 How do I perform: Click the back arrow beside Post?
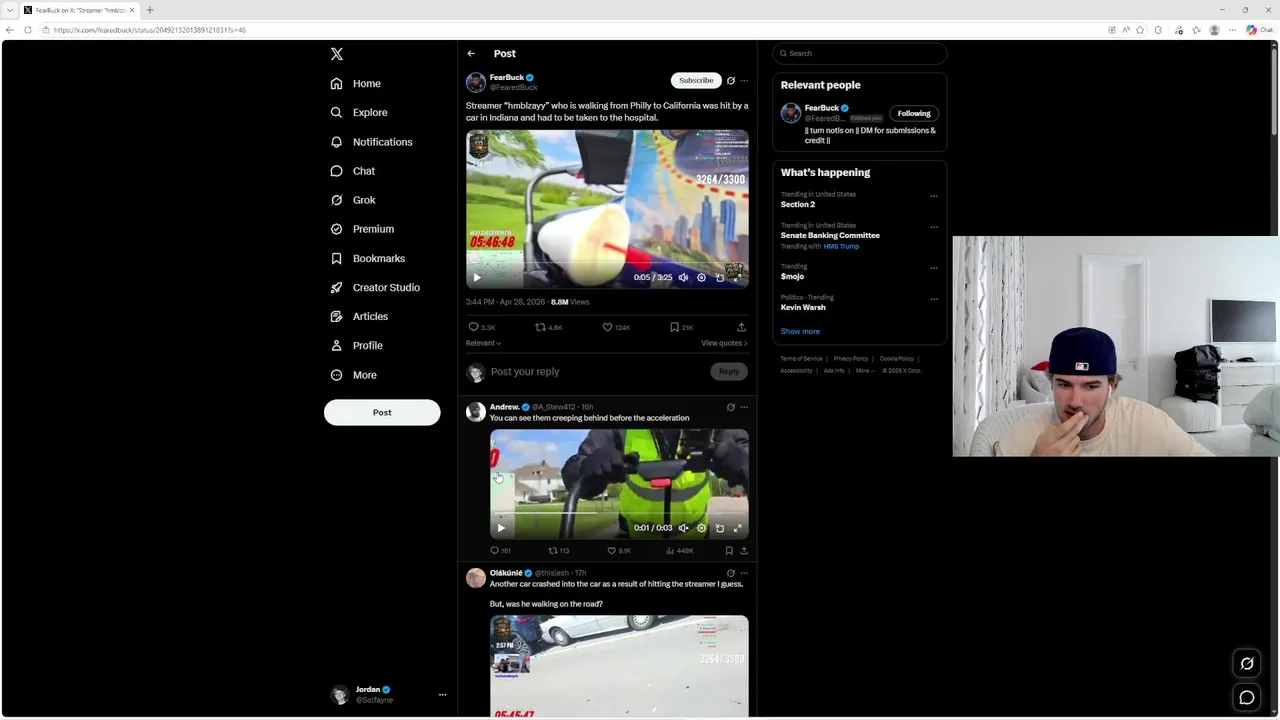click(471, 53)
